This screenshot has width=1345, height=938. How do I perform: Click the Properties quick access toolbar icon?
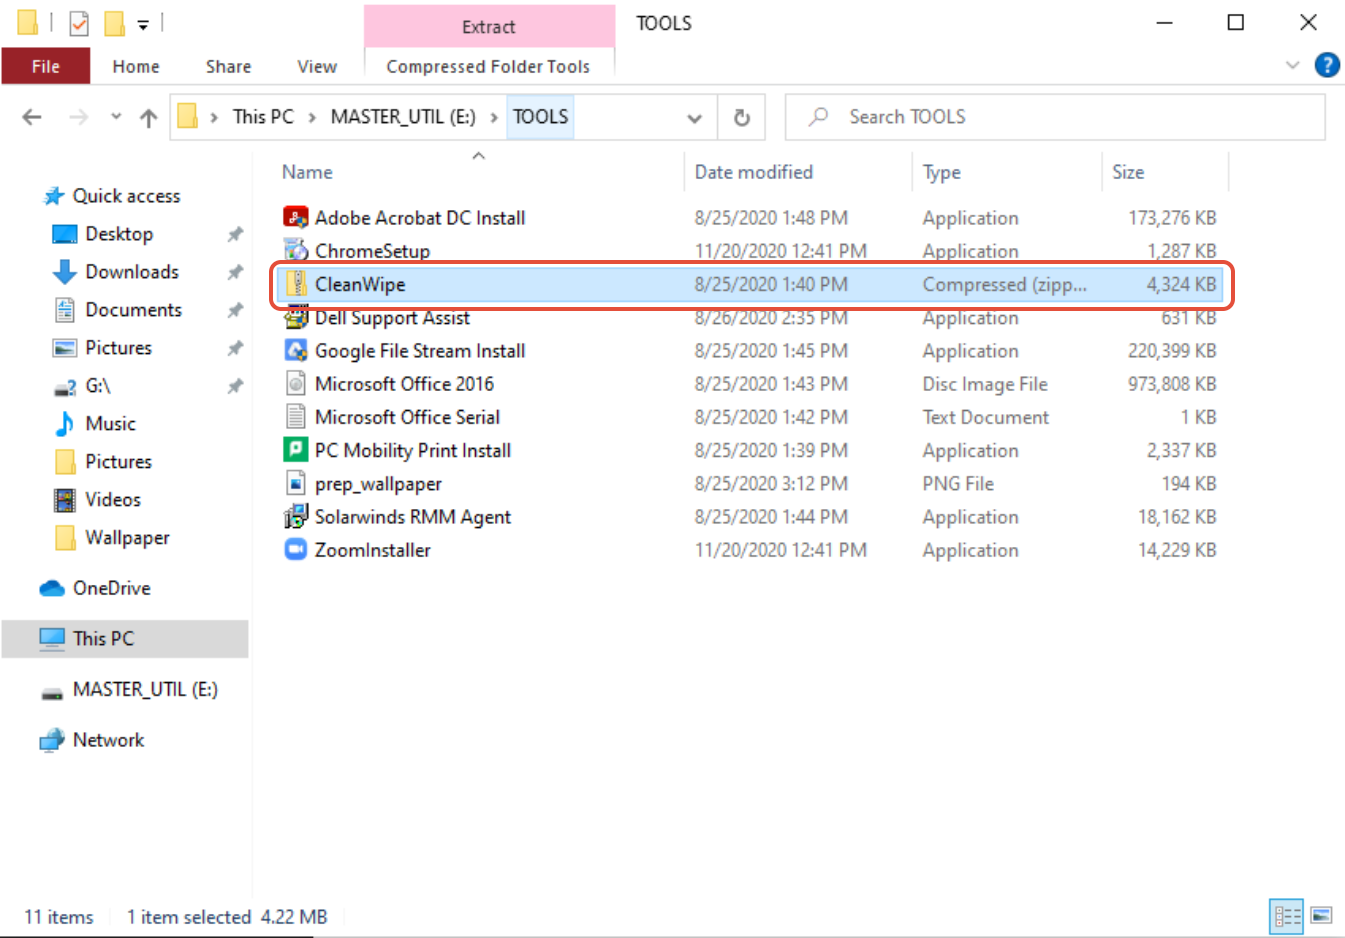pos(79,22)
